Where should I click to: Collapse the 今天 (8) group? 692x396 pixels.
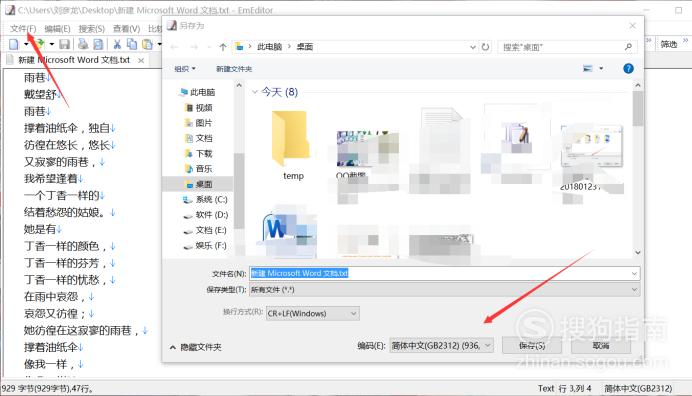(255, 92)
